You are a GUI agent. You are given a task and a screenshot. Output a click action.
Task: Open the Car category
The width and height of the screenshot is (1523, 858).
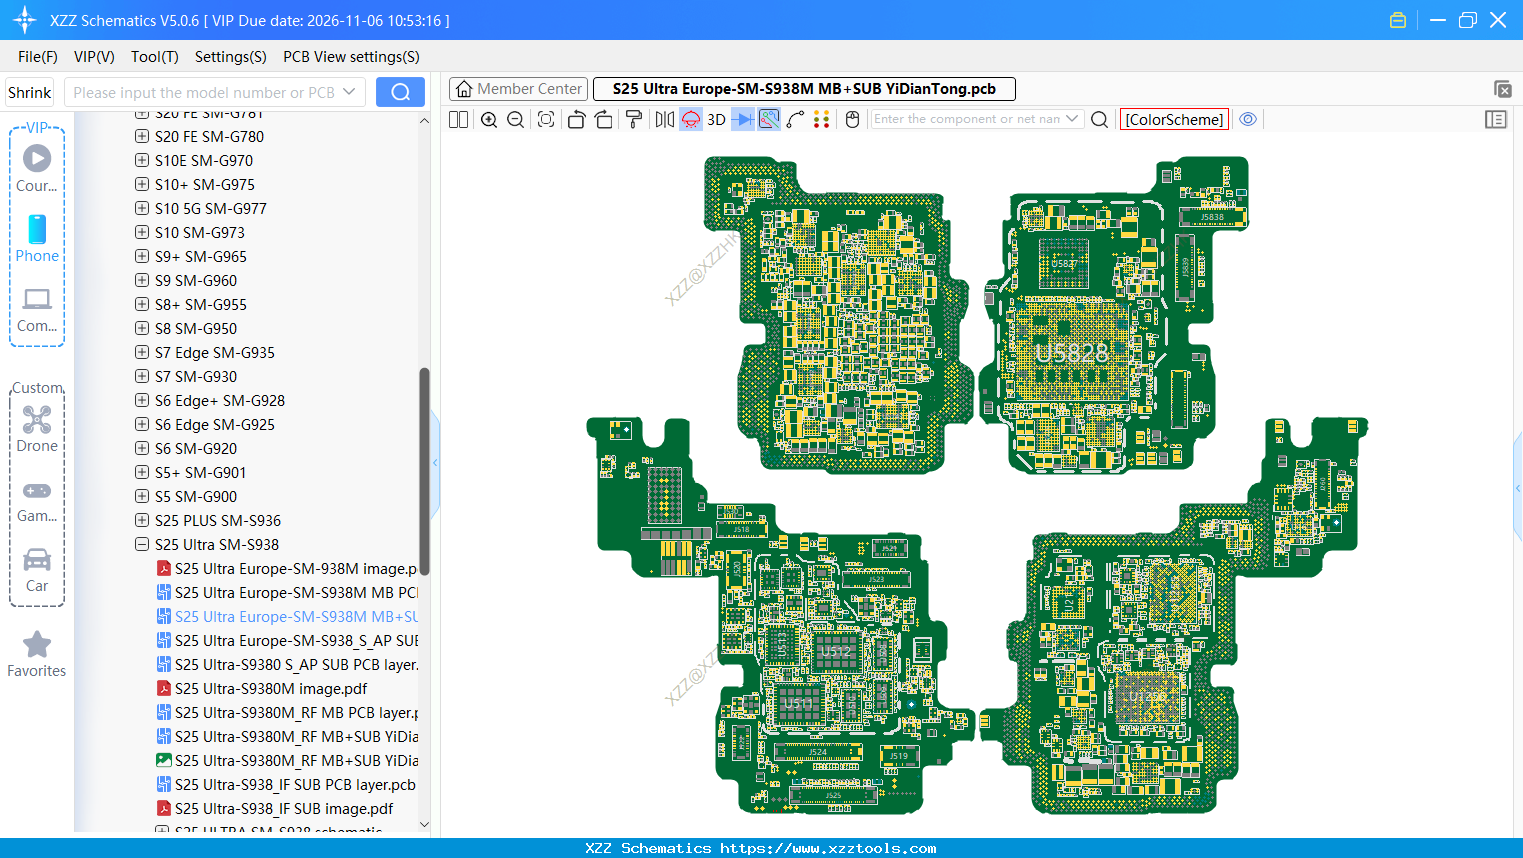[x=37, y=570]
